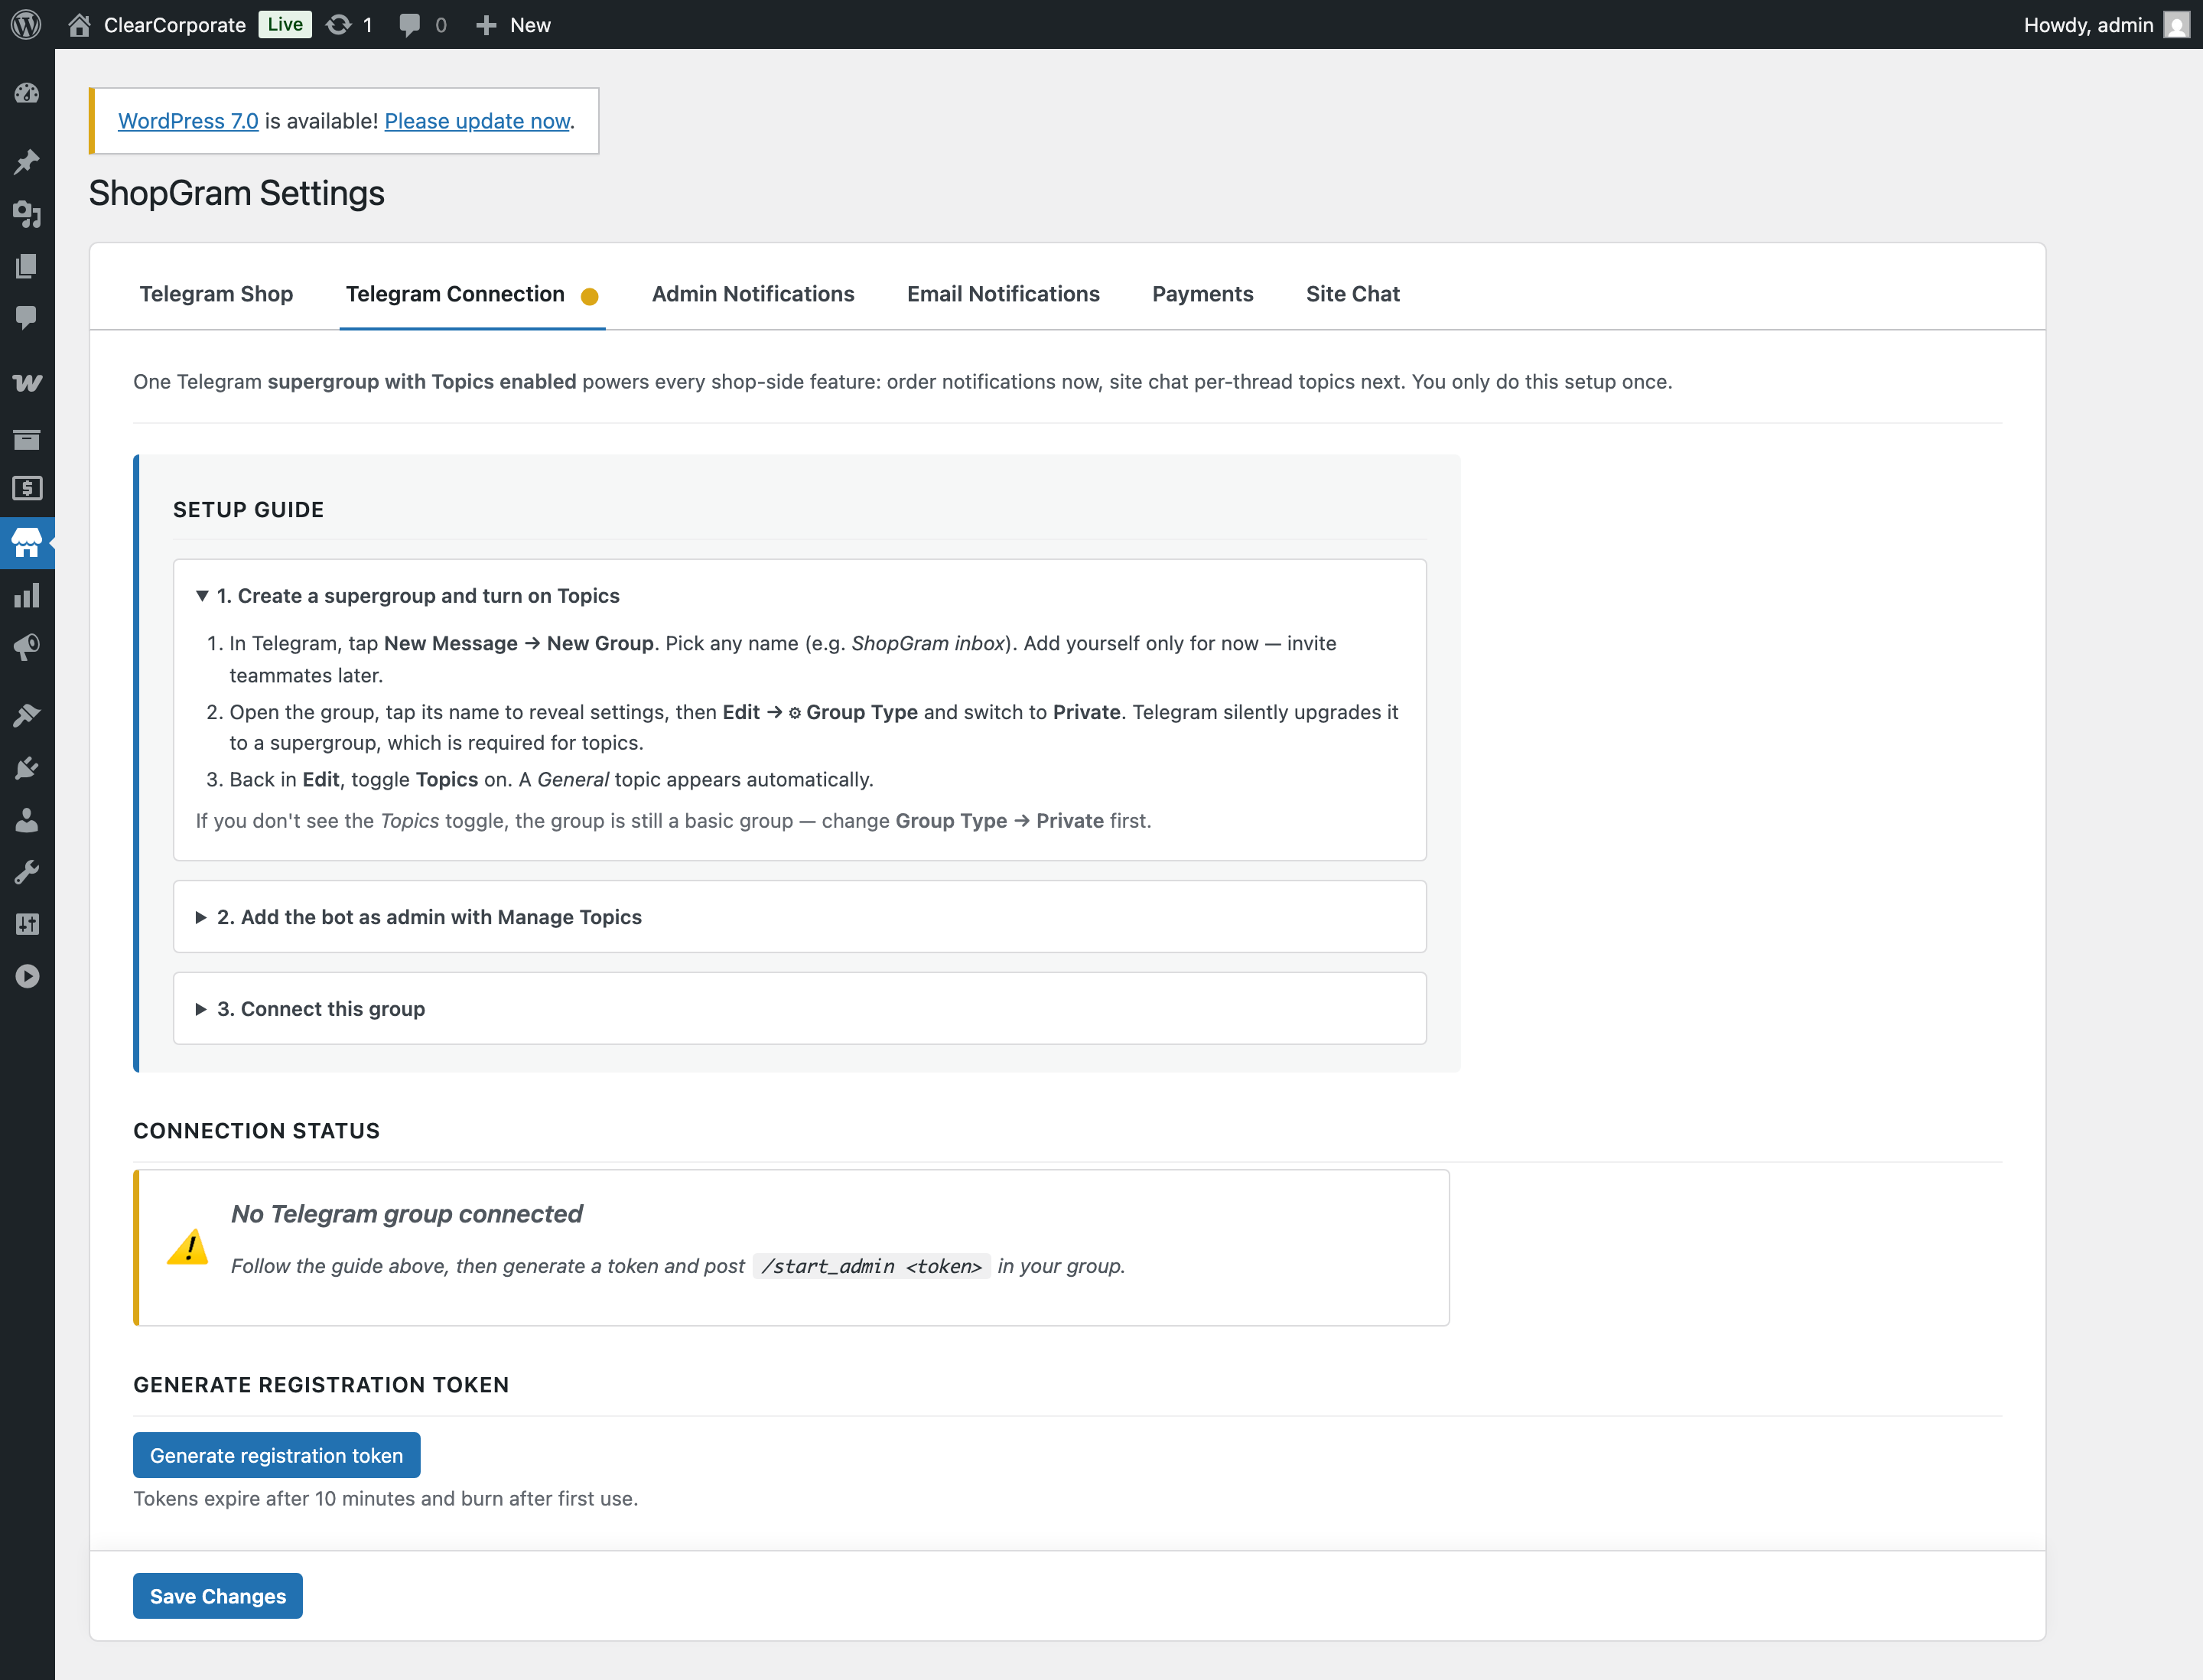Open the Site Chat tab
This screenshot has width=2203, height=1680.
coord(1352,294)
